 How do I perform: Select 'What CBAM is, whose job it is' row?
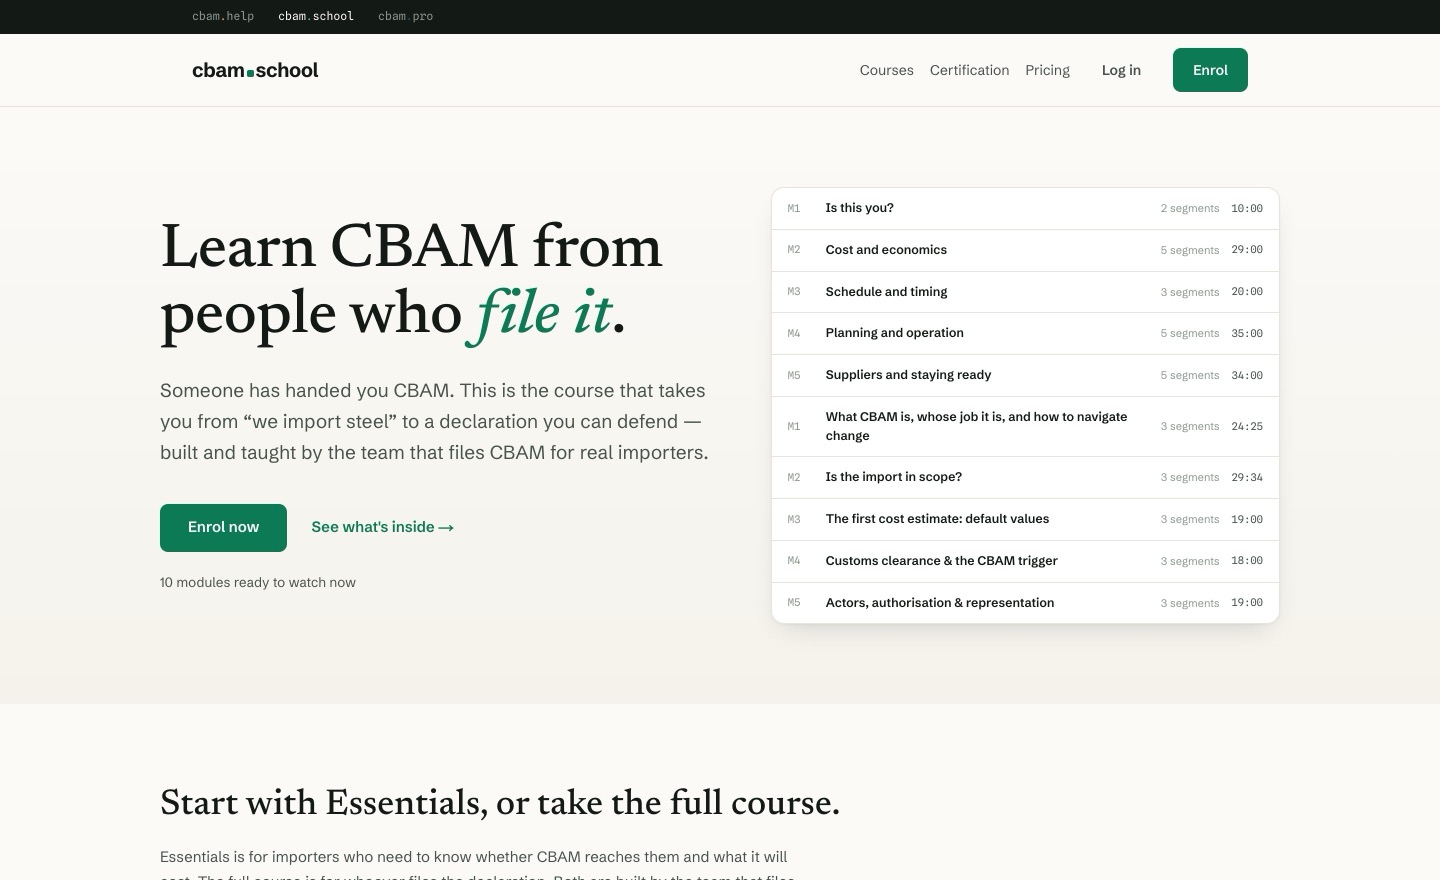(1025, 426)
